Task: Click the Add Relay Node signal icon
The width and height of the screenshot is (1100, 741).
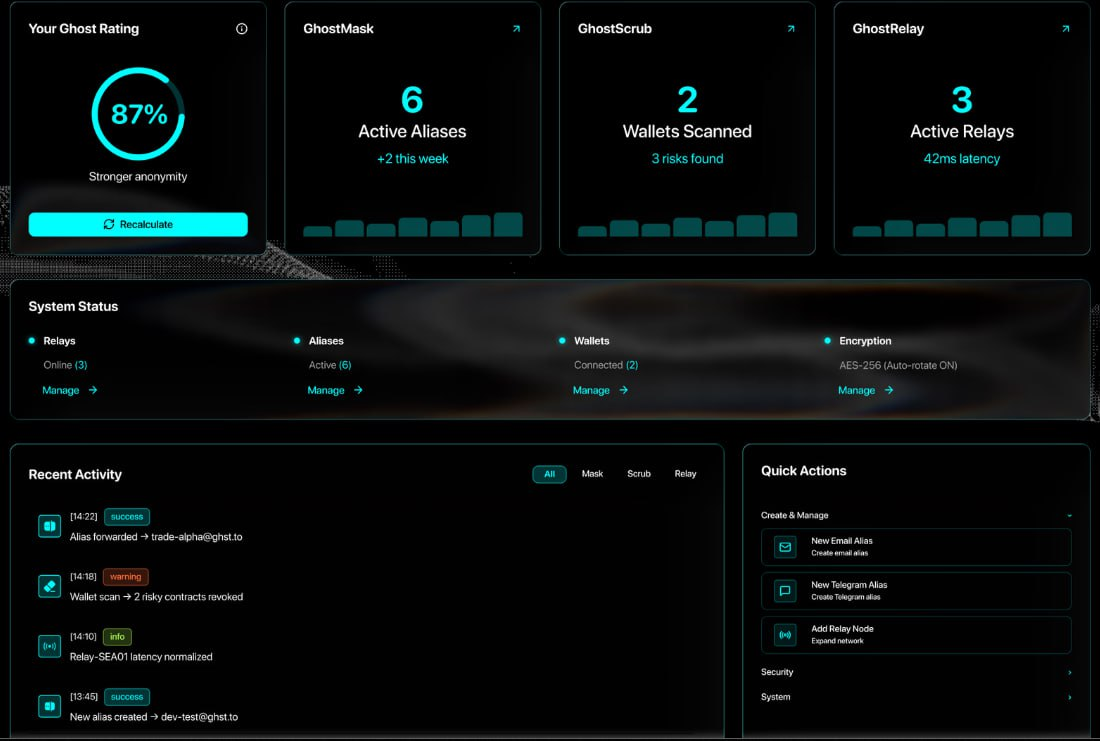Action: [x=785, y=635]
